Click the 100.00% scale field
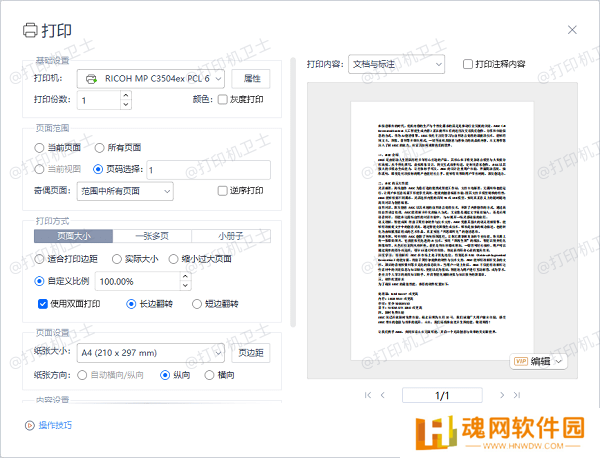Image resolution: width=600 pixels, height=458 pixels. click(x=137, y=281)
